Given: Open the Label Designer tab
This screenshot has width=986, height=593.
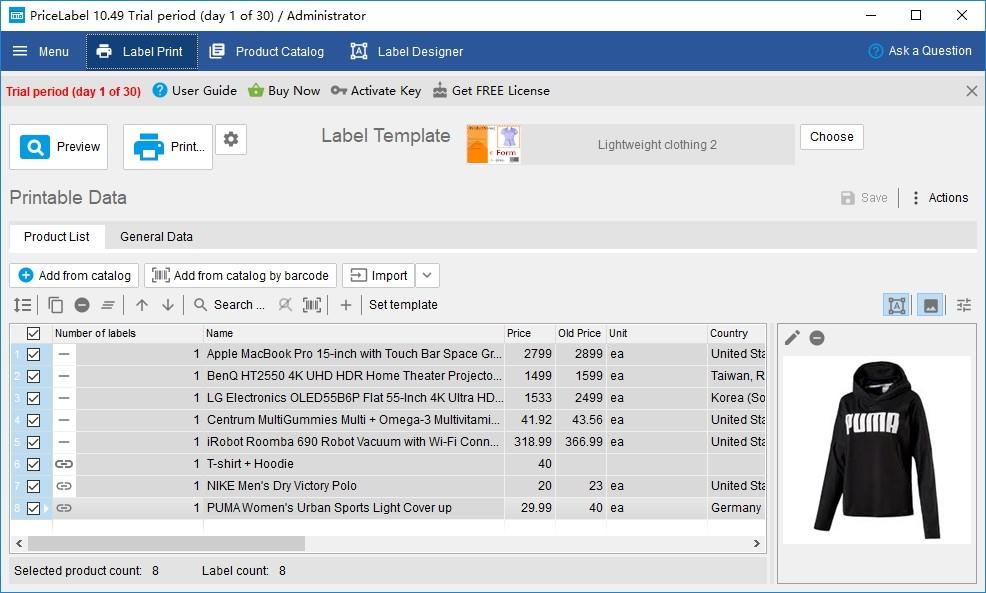Looking at the screenshot, I should (406, 52).
